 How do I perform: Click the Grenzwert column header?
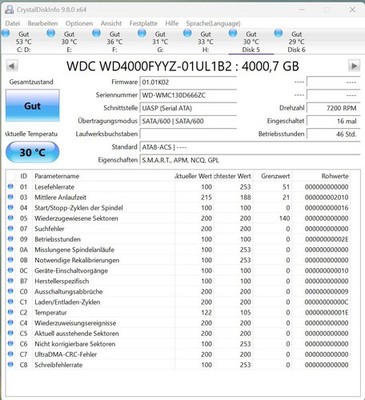pyautogui.click(x=272, y=176)
